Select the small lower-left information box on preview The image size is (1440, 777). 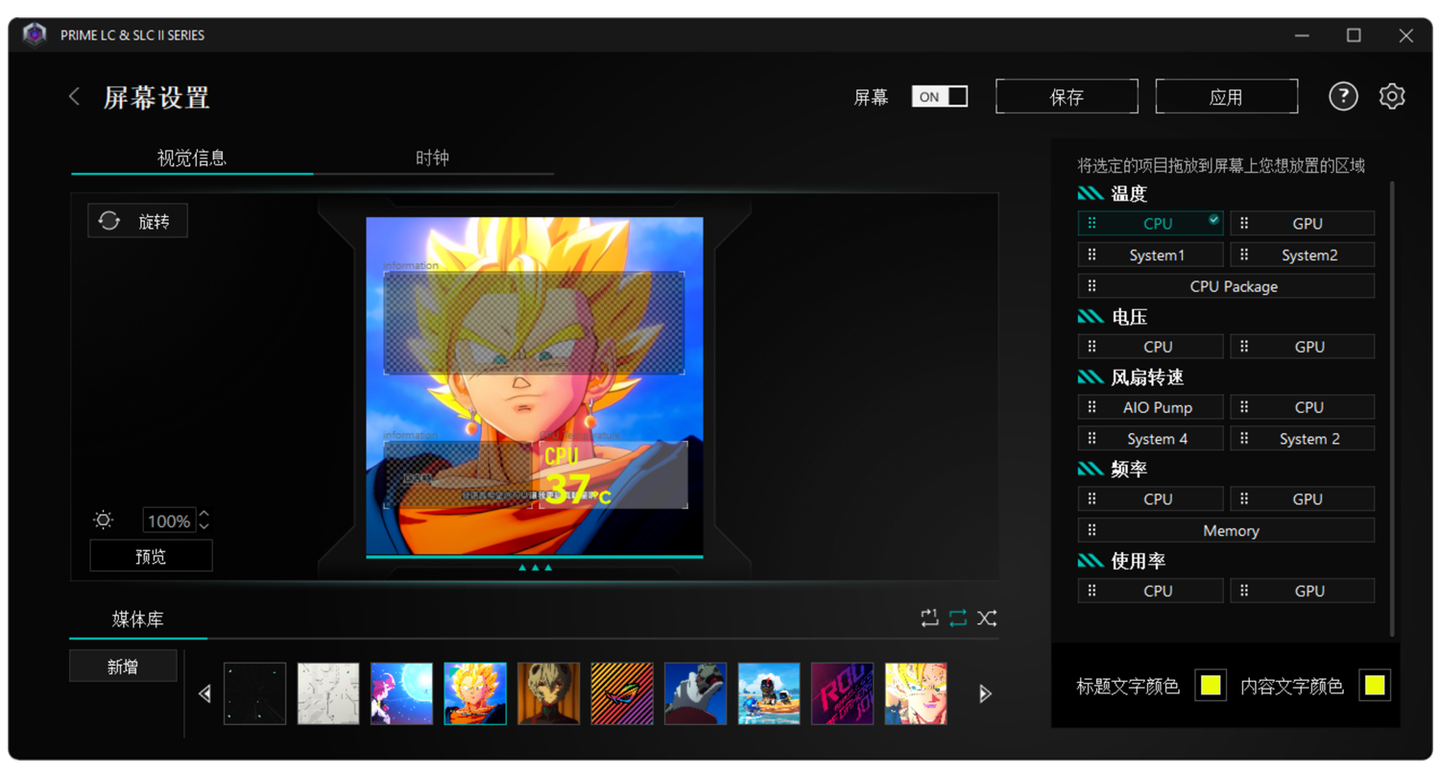458,474
